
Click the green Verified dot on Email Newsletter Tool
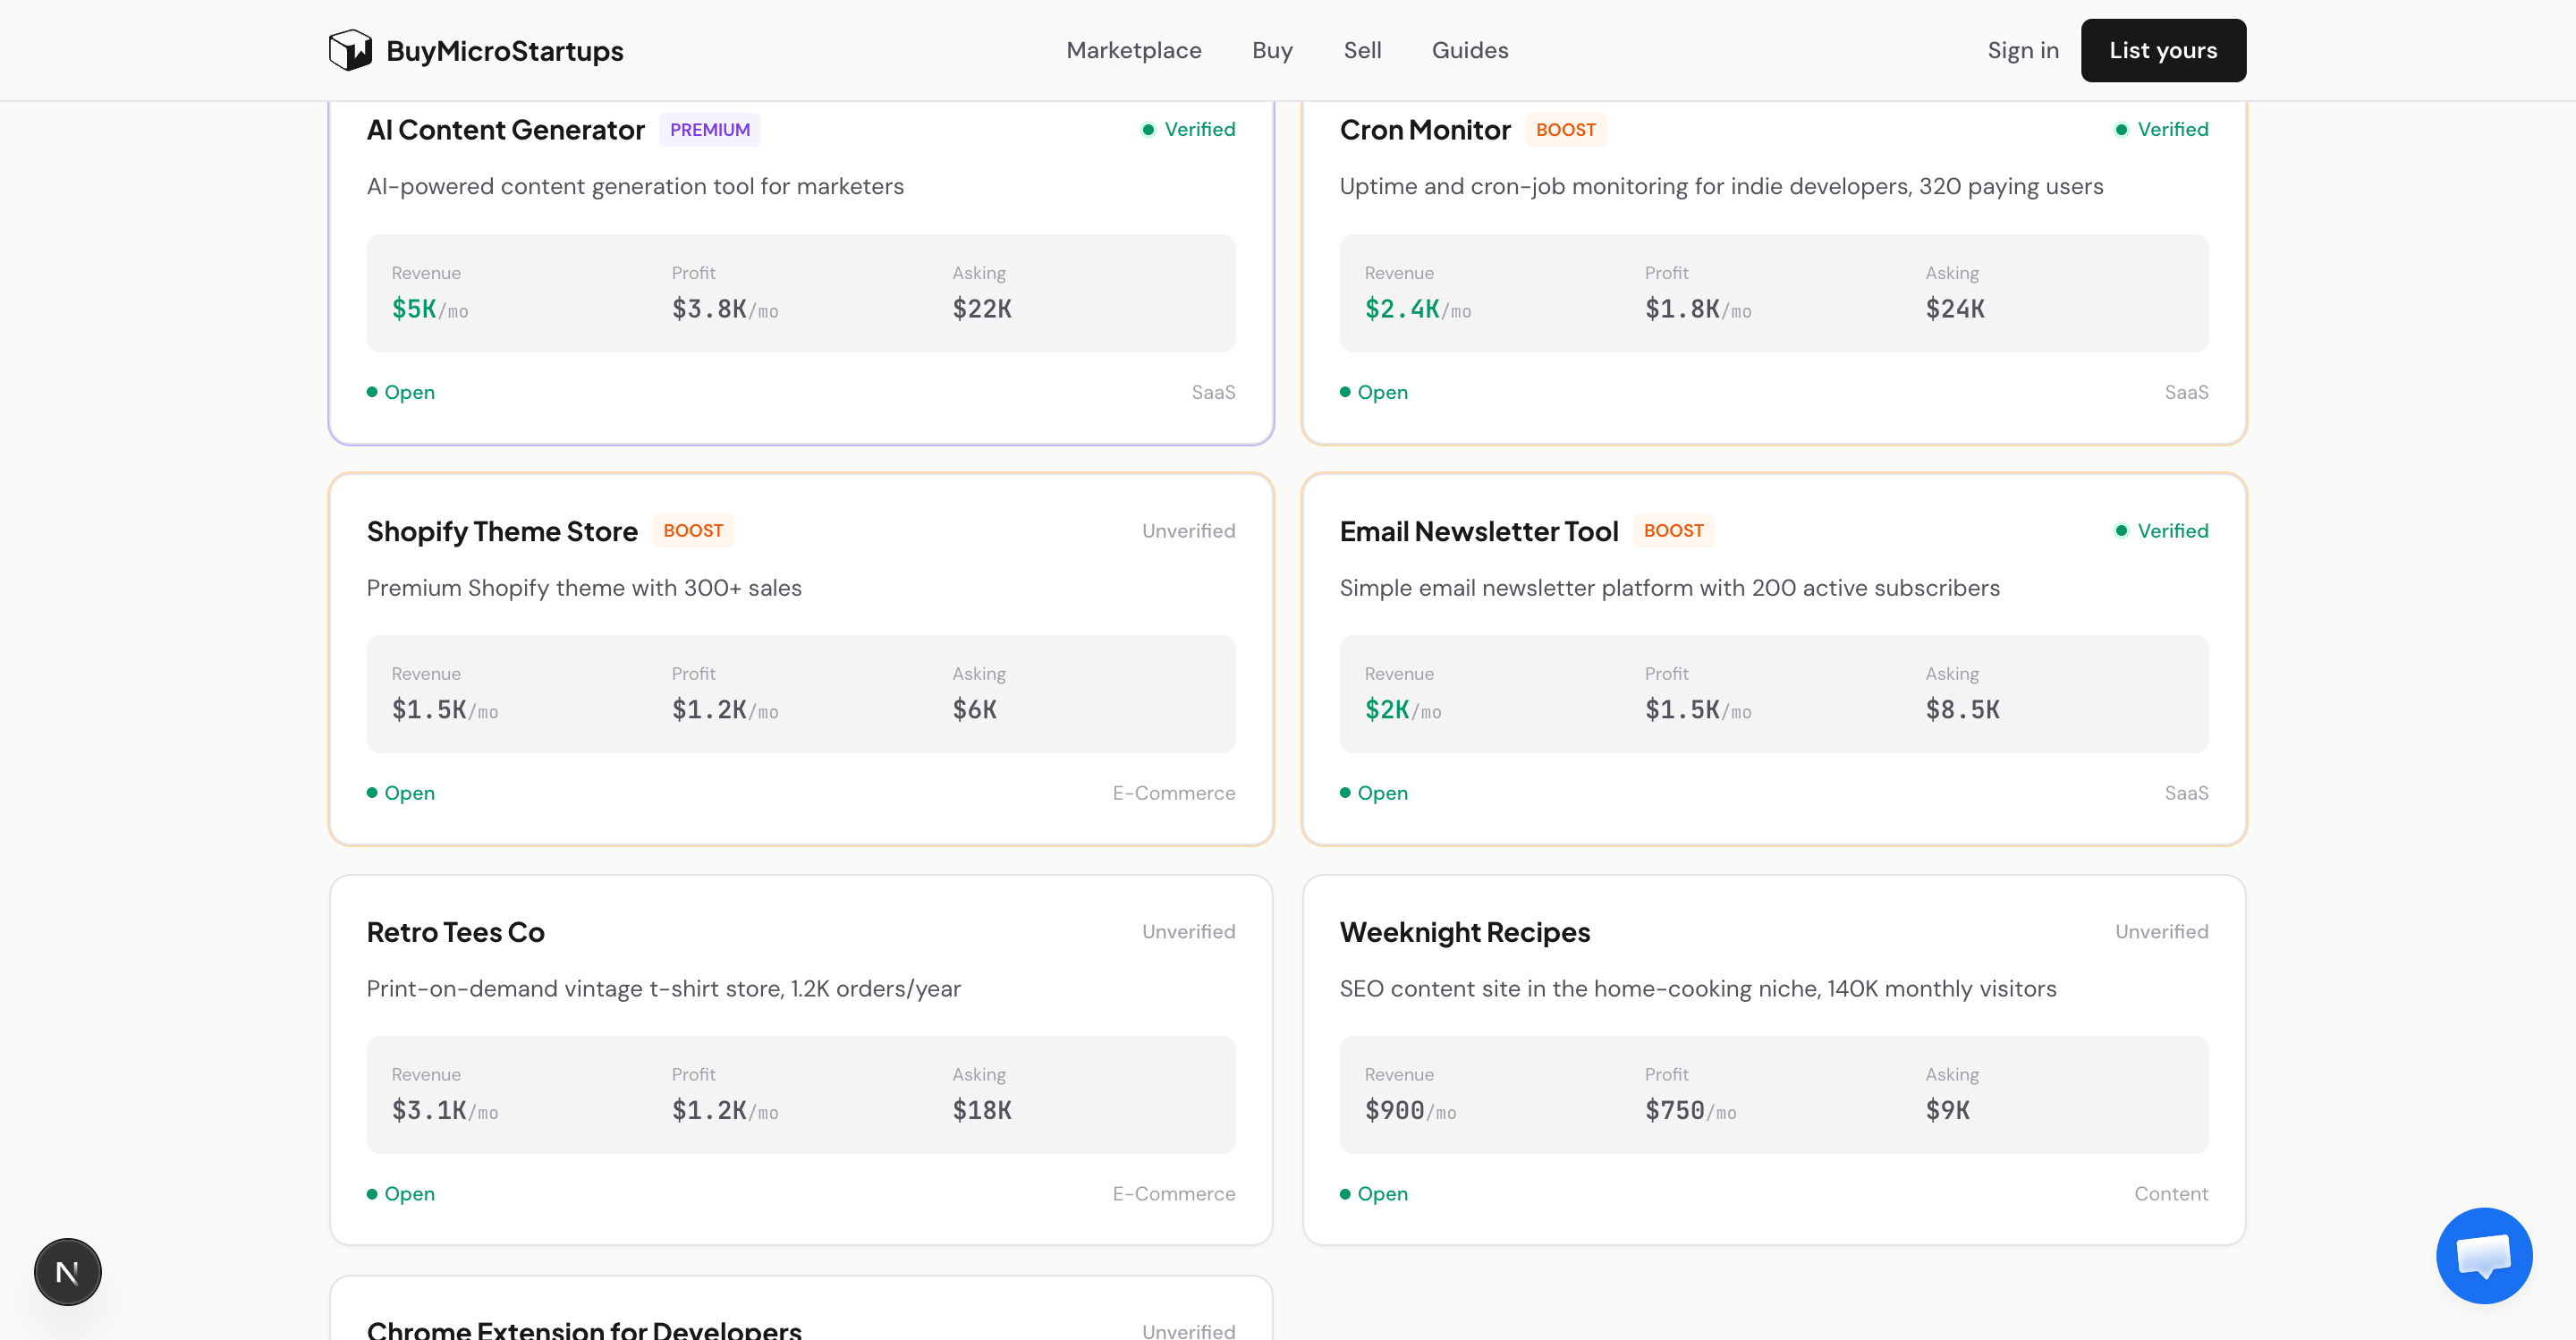pyautogui.click(x=2121, y=531)
